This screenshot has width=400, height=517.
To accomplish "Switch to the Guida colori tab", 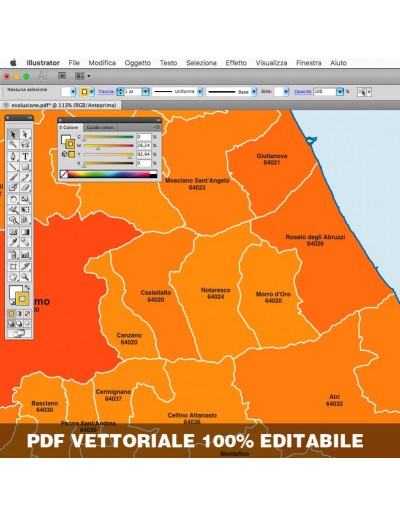I will pos(100,127).
